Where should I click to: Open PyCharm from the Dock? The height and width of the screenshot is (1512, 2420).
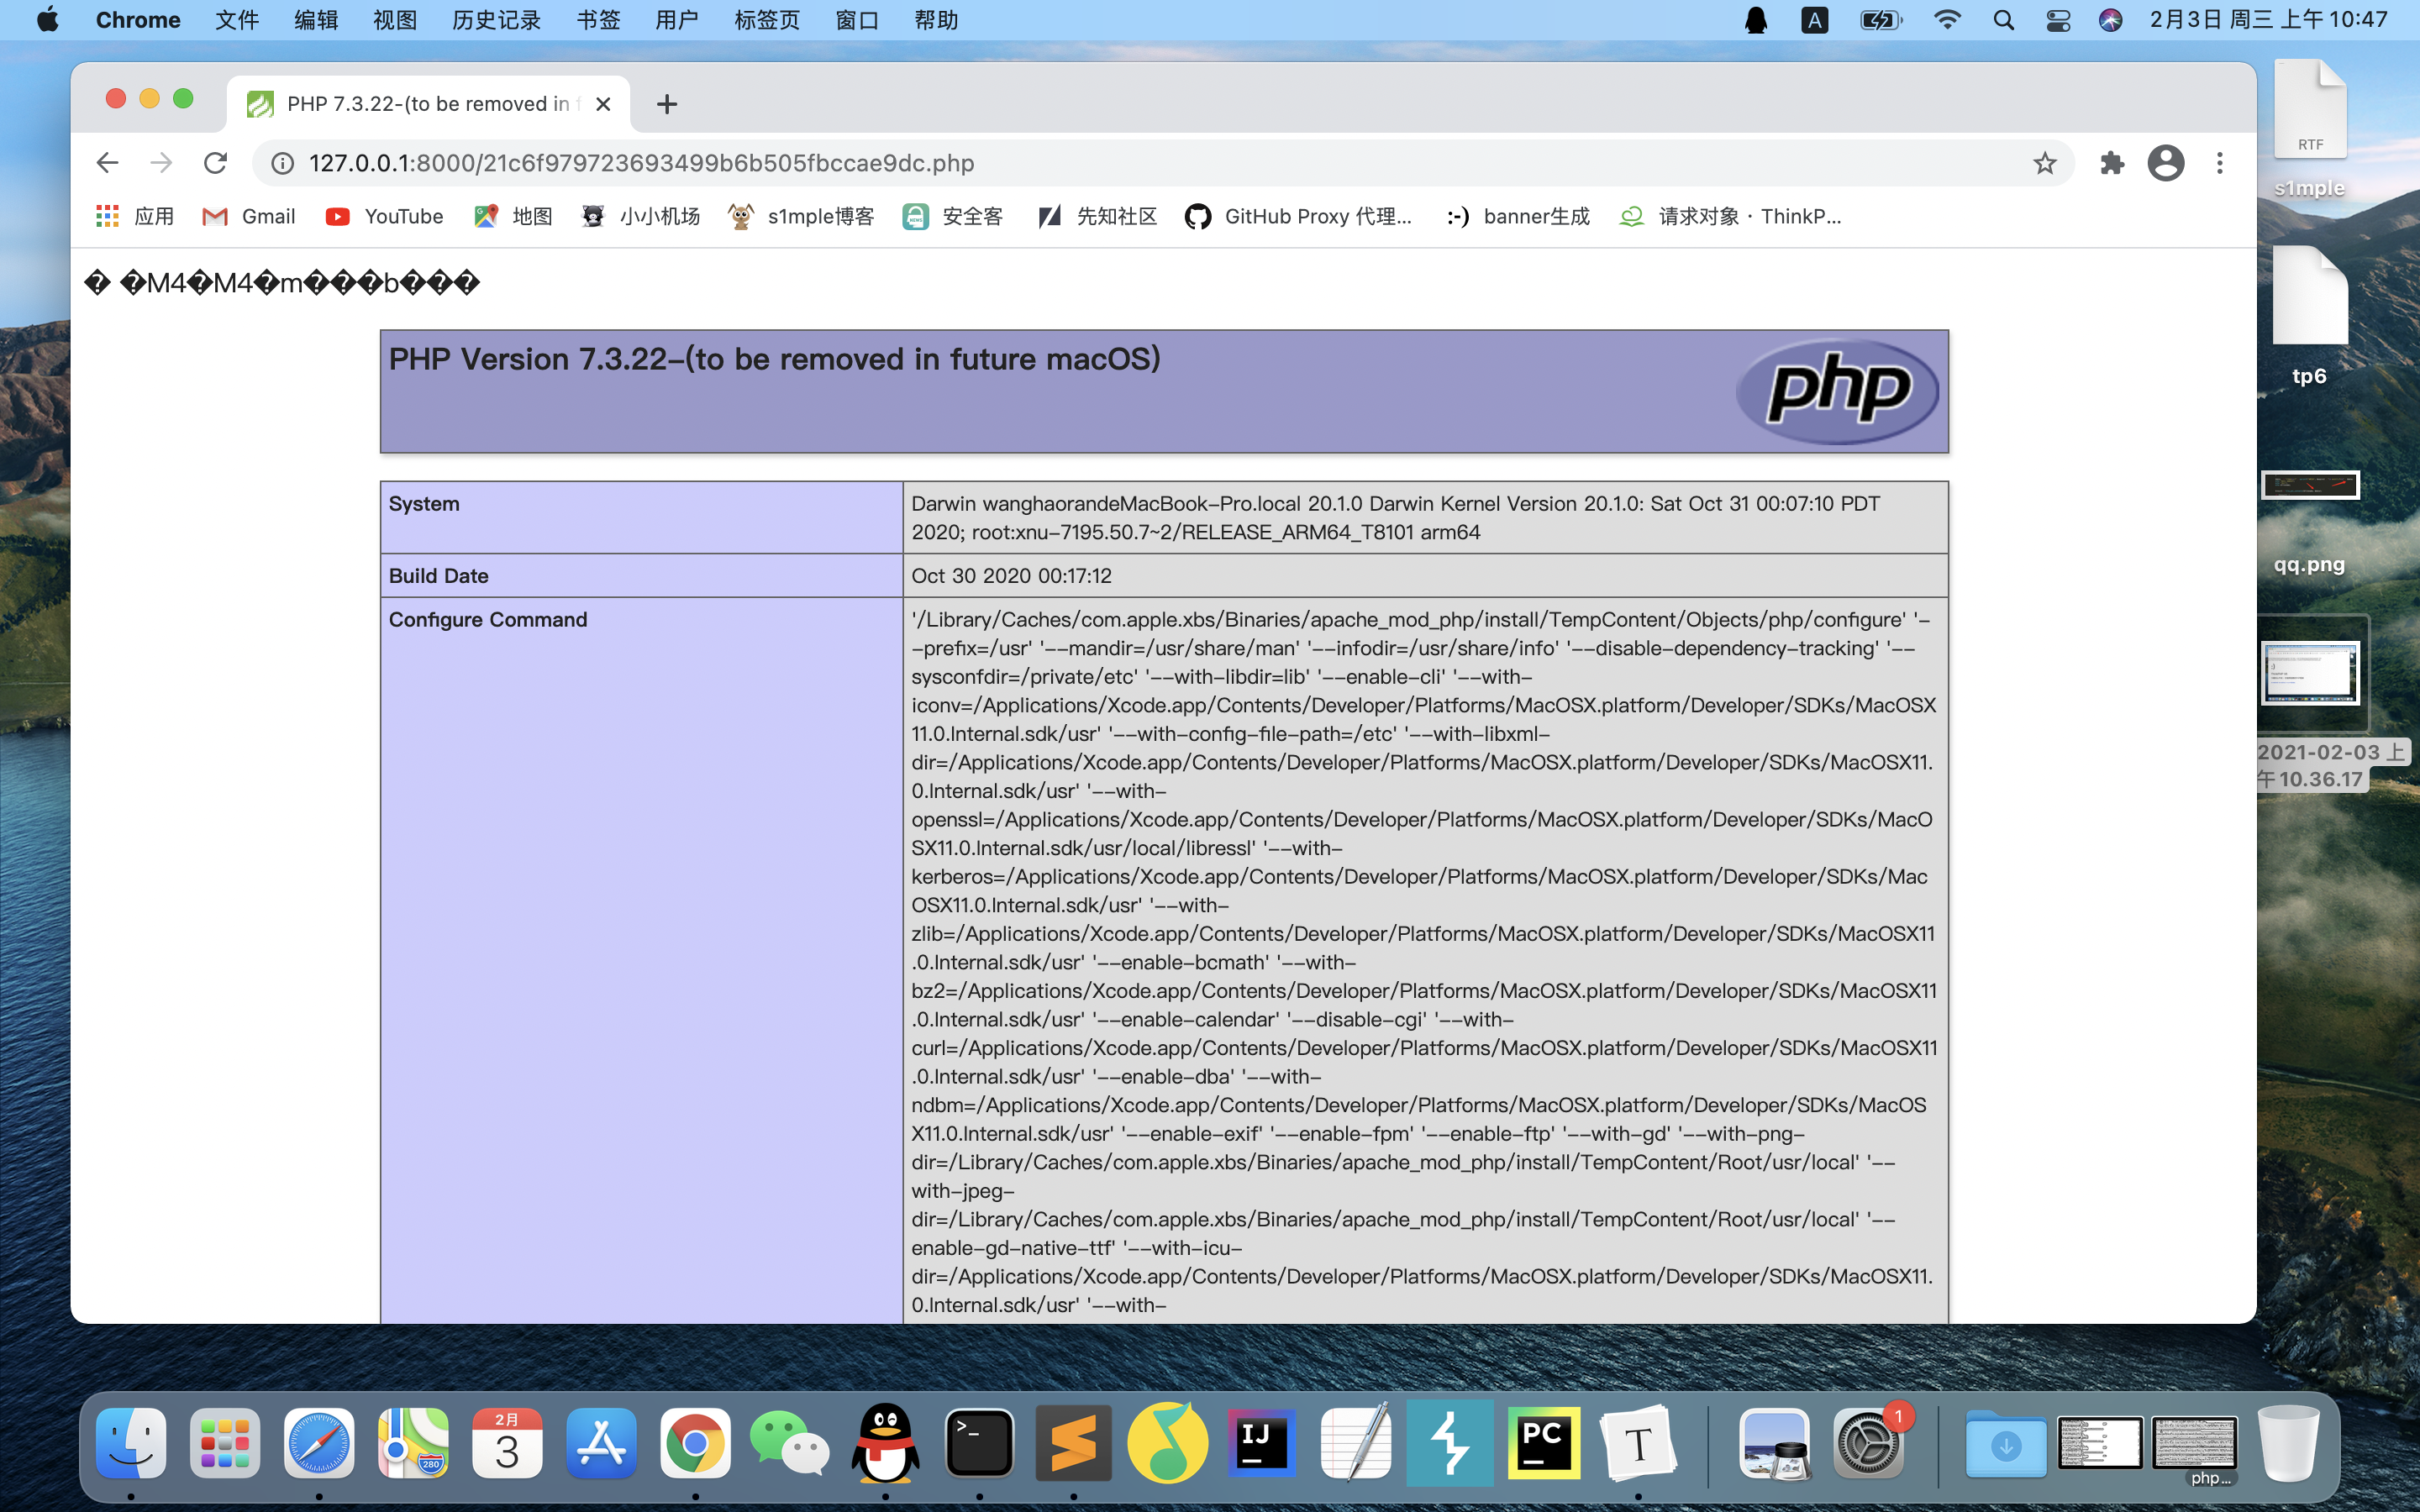pyautogui.click(x=1544, y=1443)
